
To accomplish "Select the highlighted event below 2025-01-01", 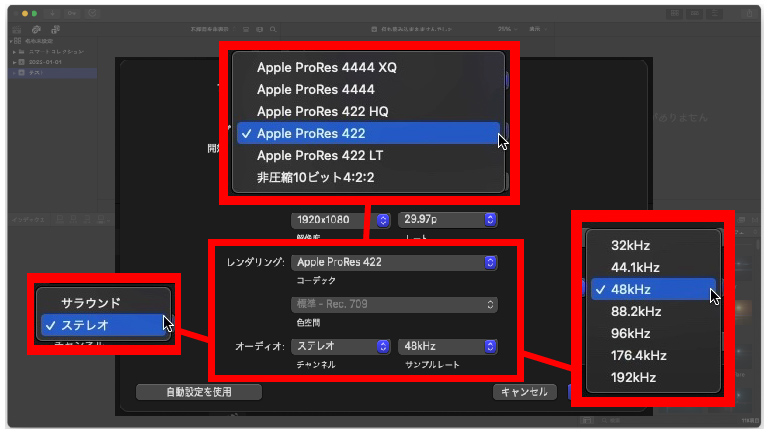I will (x=53, y=72).
